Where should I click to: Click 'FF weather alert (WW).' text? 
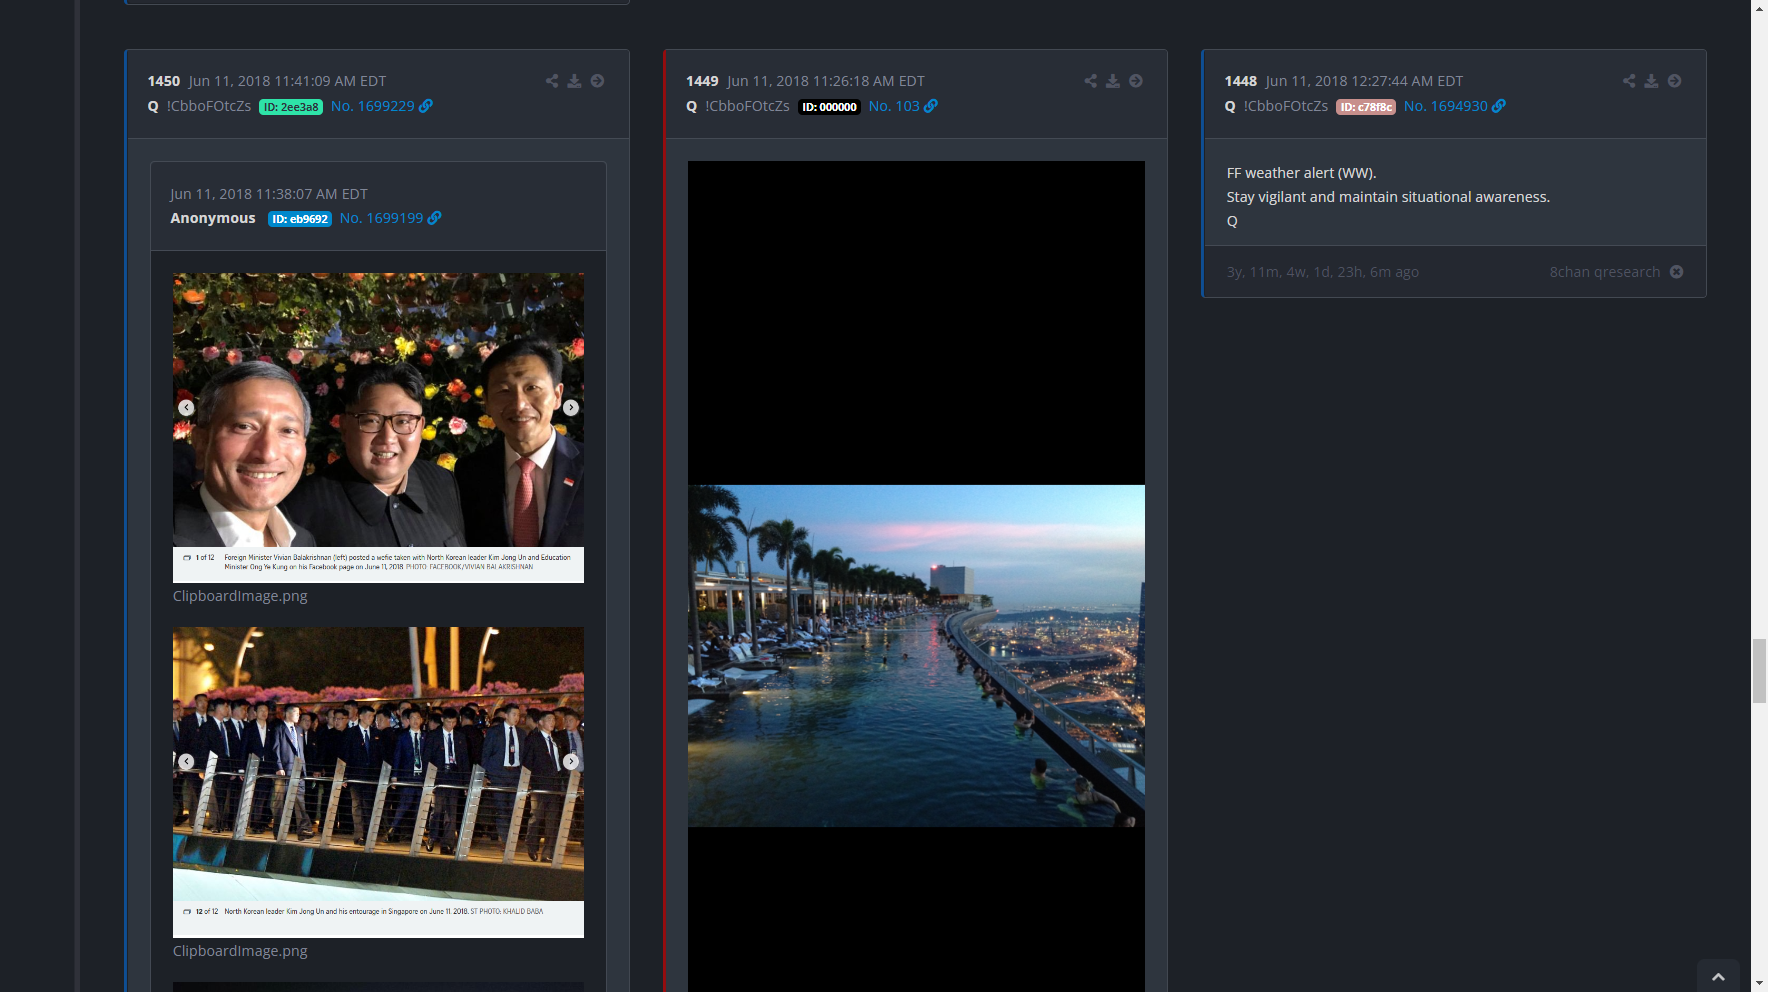1301,173
